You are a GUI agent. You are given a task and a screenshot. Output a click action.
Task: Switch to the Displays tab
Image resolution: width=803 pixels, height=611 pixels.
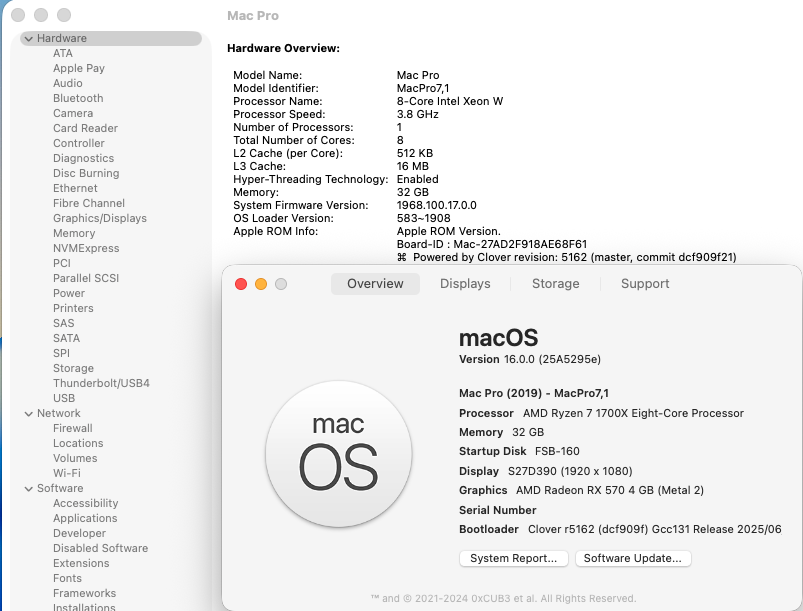click(x=465, y=284)
